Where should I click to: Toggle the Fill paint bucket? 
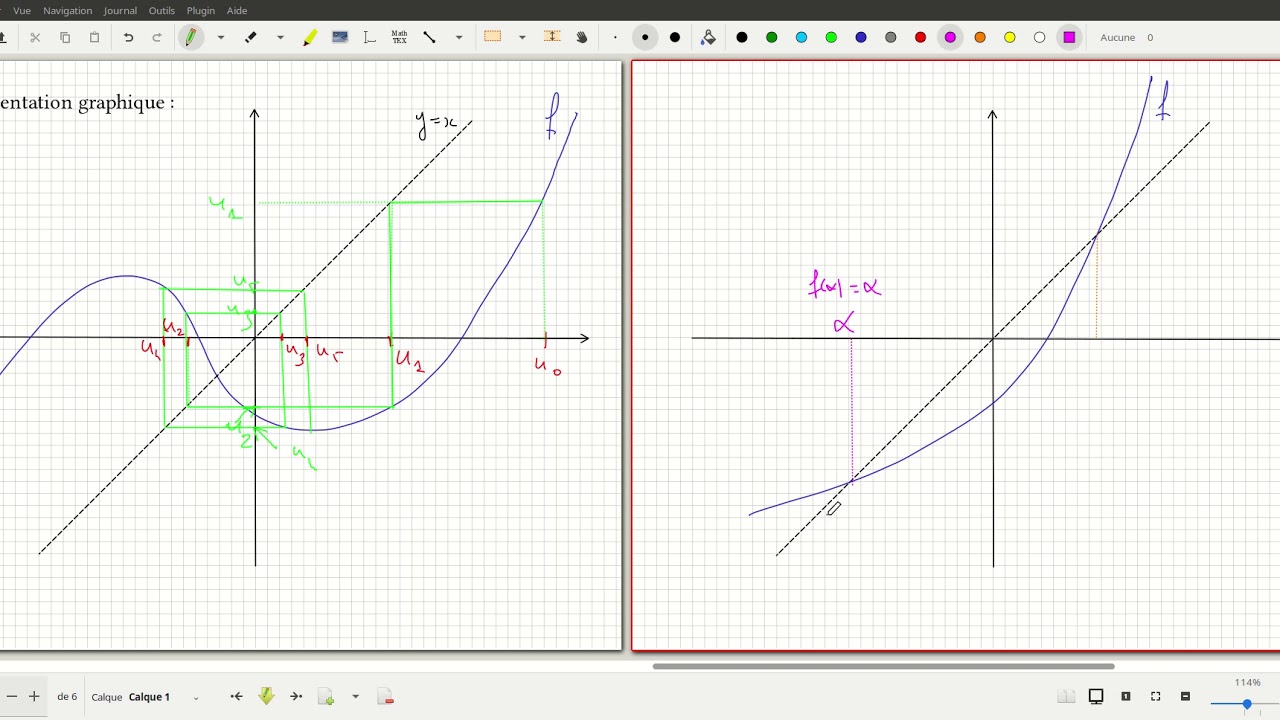(708, 37)
